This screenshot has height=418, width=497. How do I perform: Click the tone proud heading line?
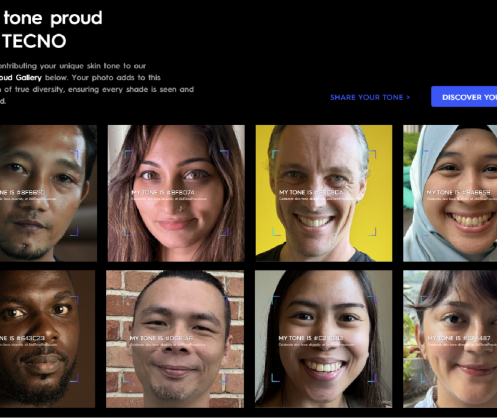pos(53,18)
